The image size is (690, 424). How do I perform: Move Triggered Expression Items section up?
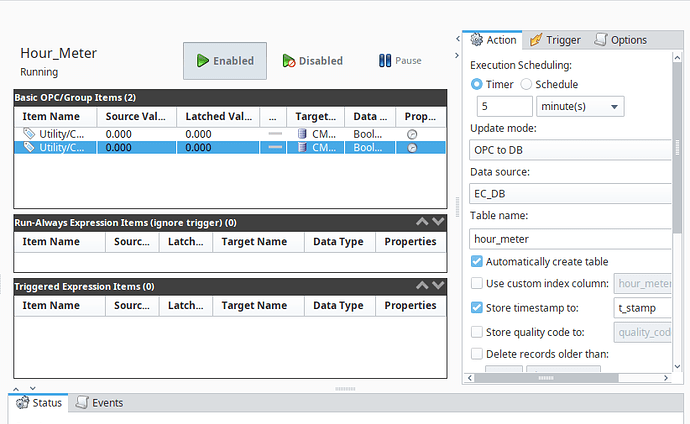422,285
